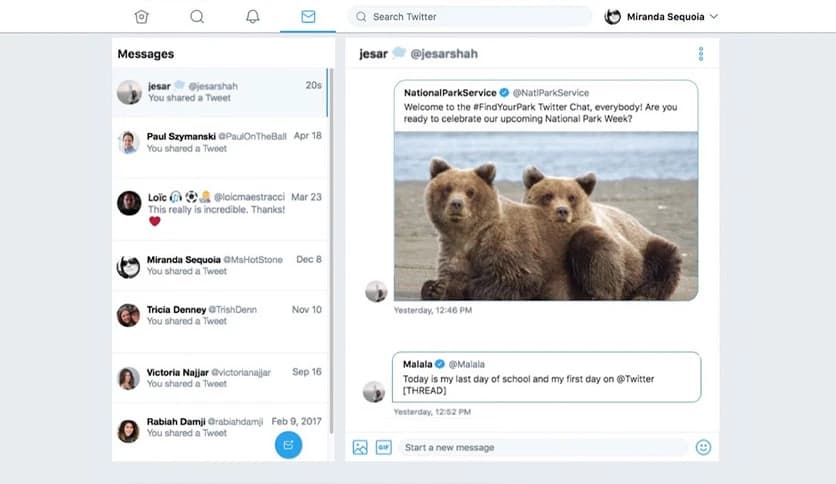The height and width of the screenshot is (484, 836).
Task: Open the emoji picker smiley icon
Action: coord(703,447)
